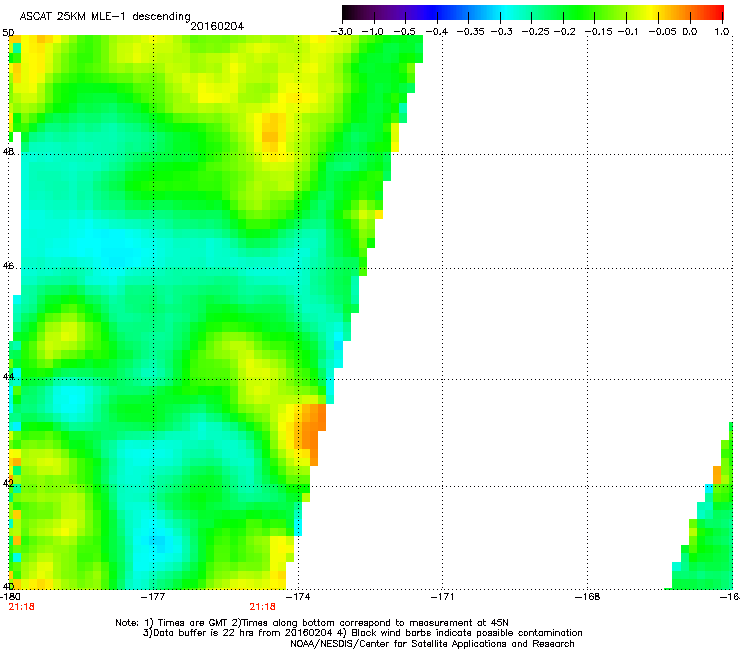Click the longitude label -171
The height and width of the screenshot is (650, 740).
point(443,597)
